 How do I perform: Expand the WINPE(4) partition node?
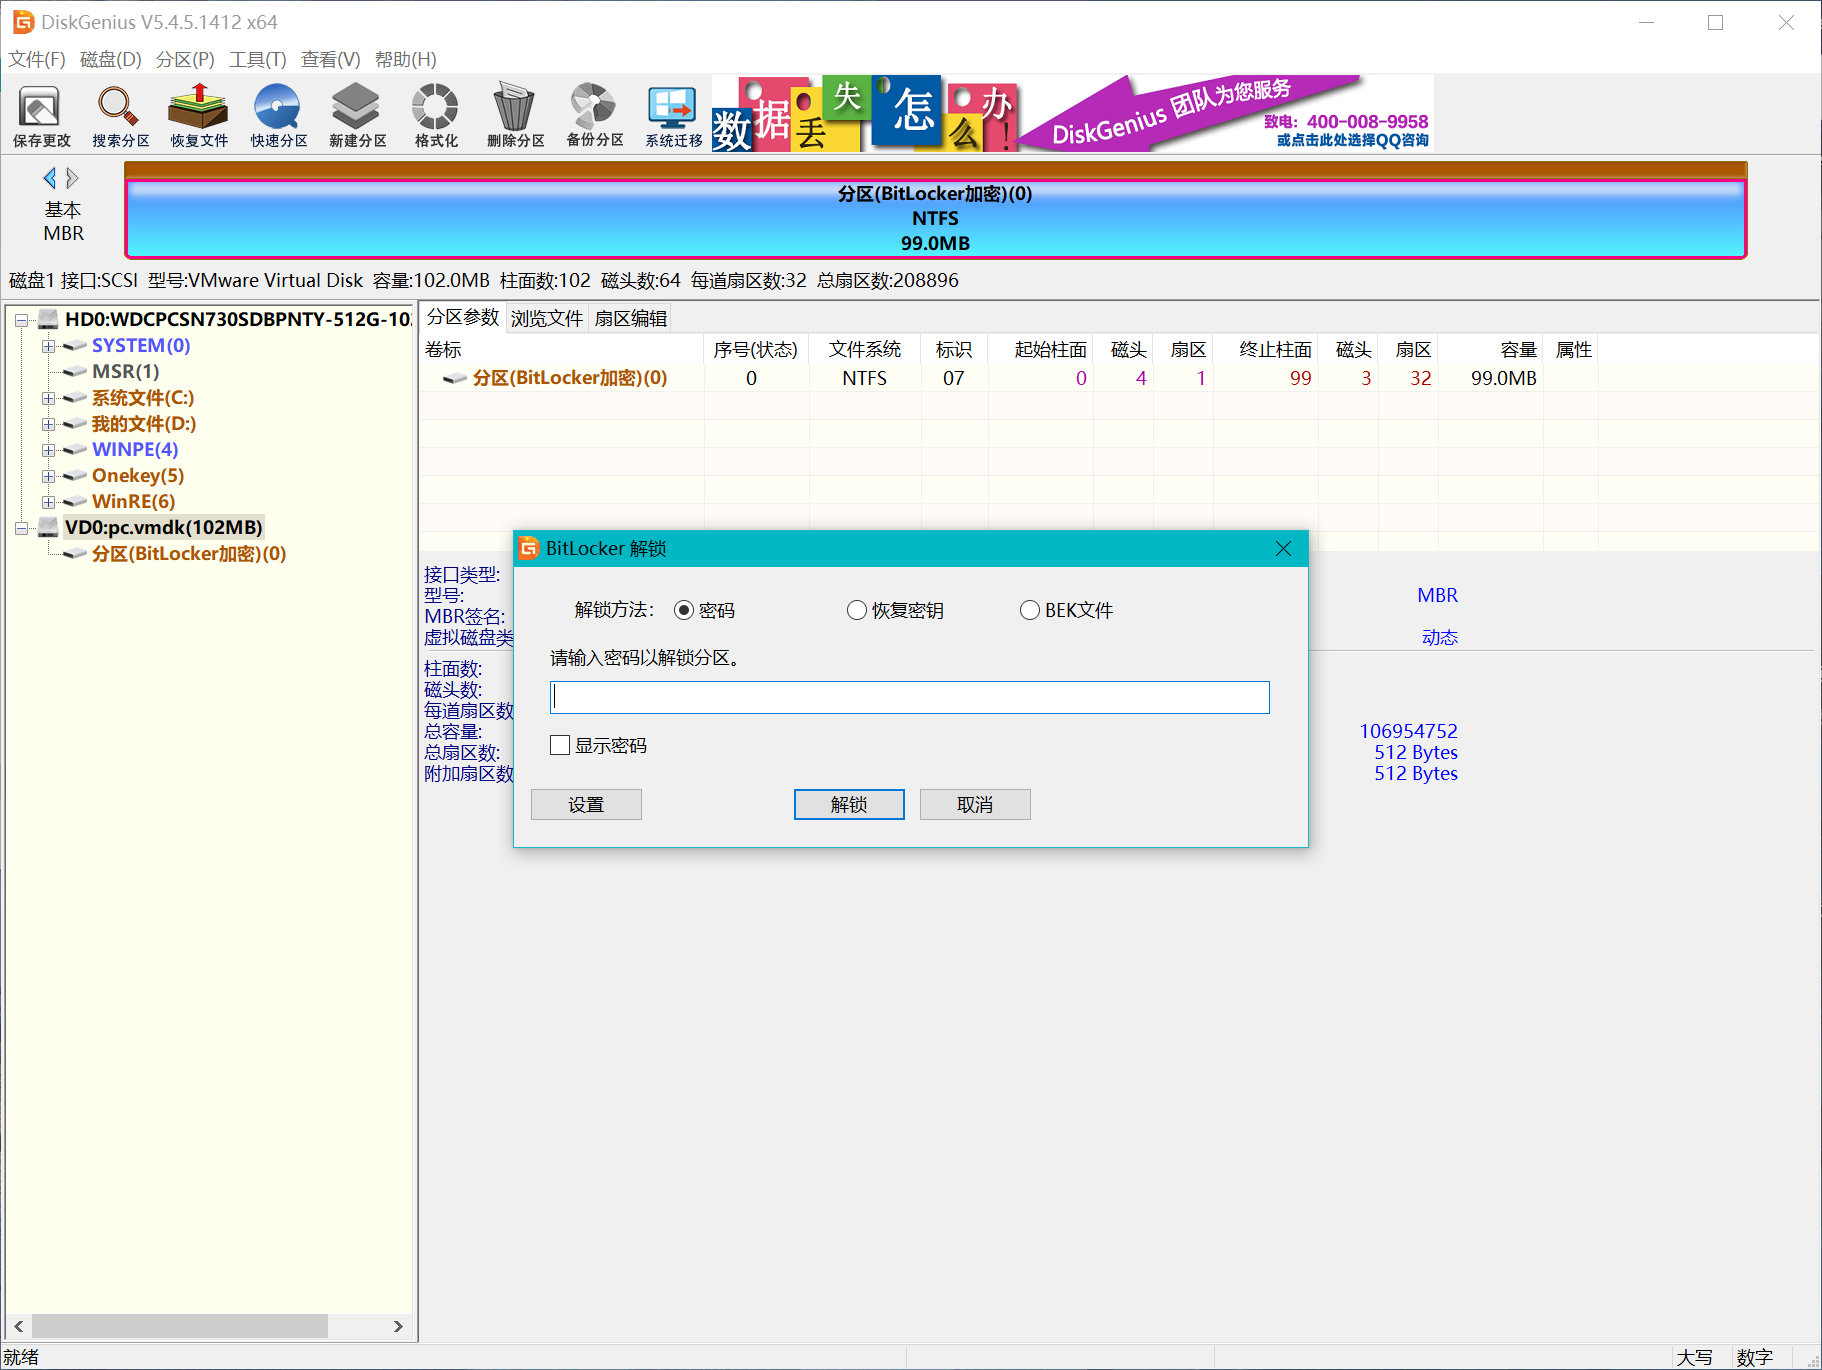[x=47, y=450]
